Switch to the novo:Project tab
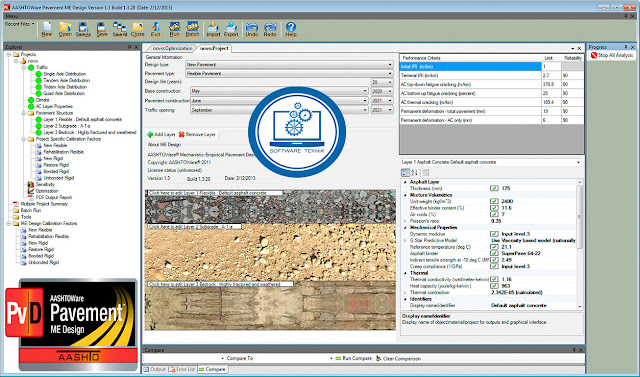 214,48
